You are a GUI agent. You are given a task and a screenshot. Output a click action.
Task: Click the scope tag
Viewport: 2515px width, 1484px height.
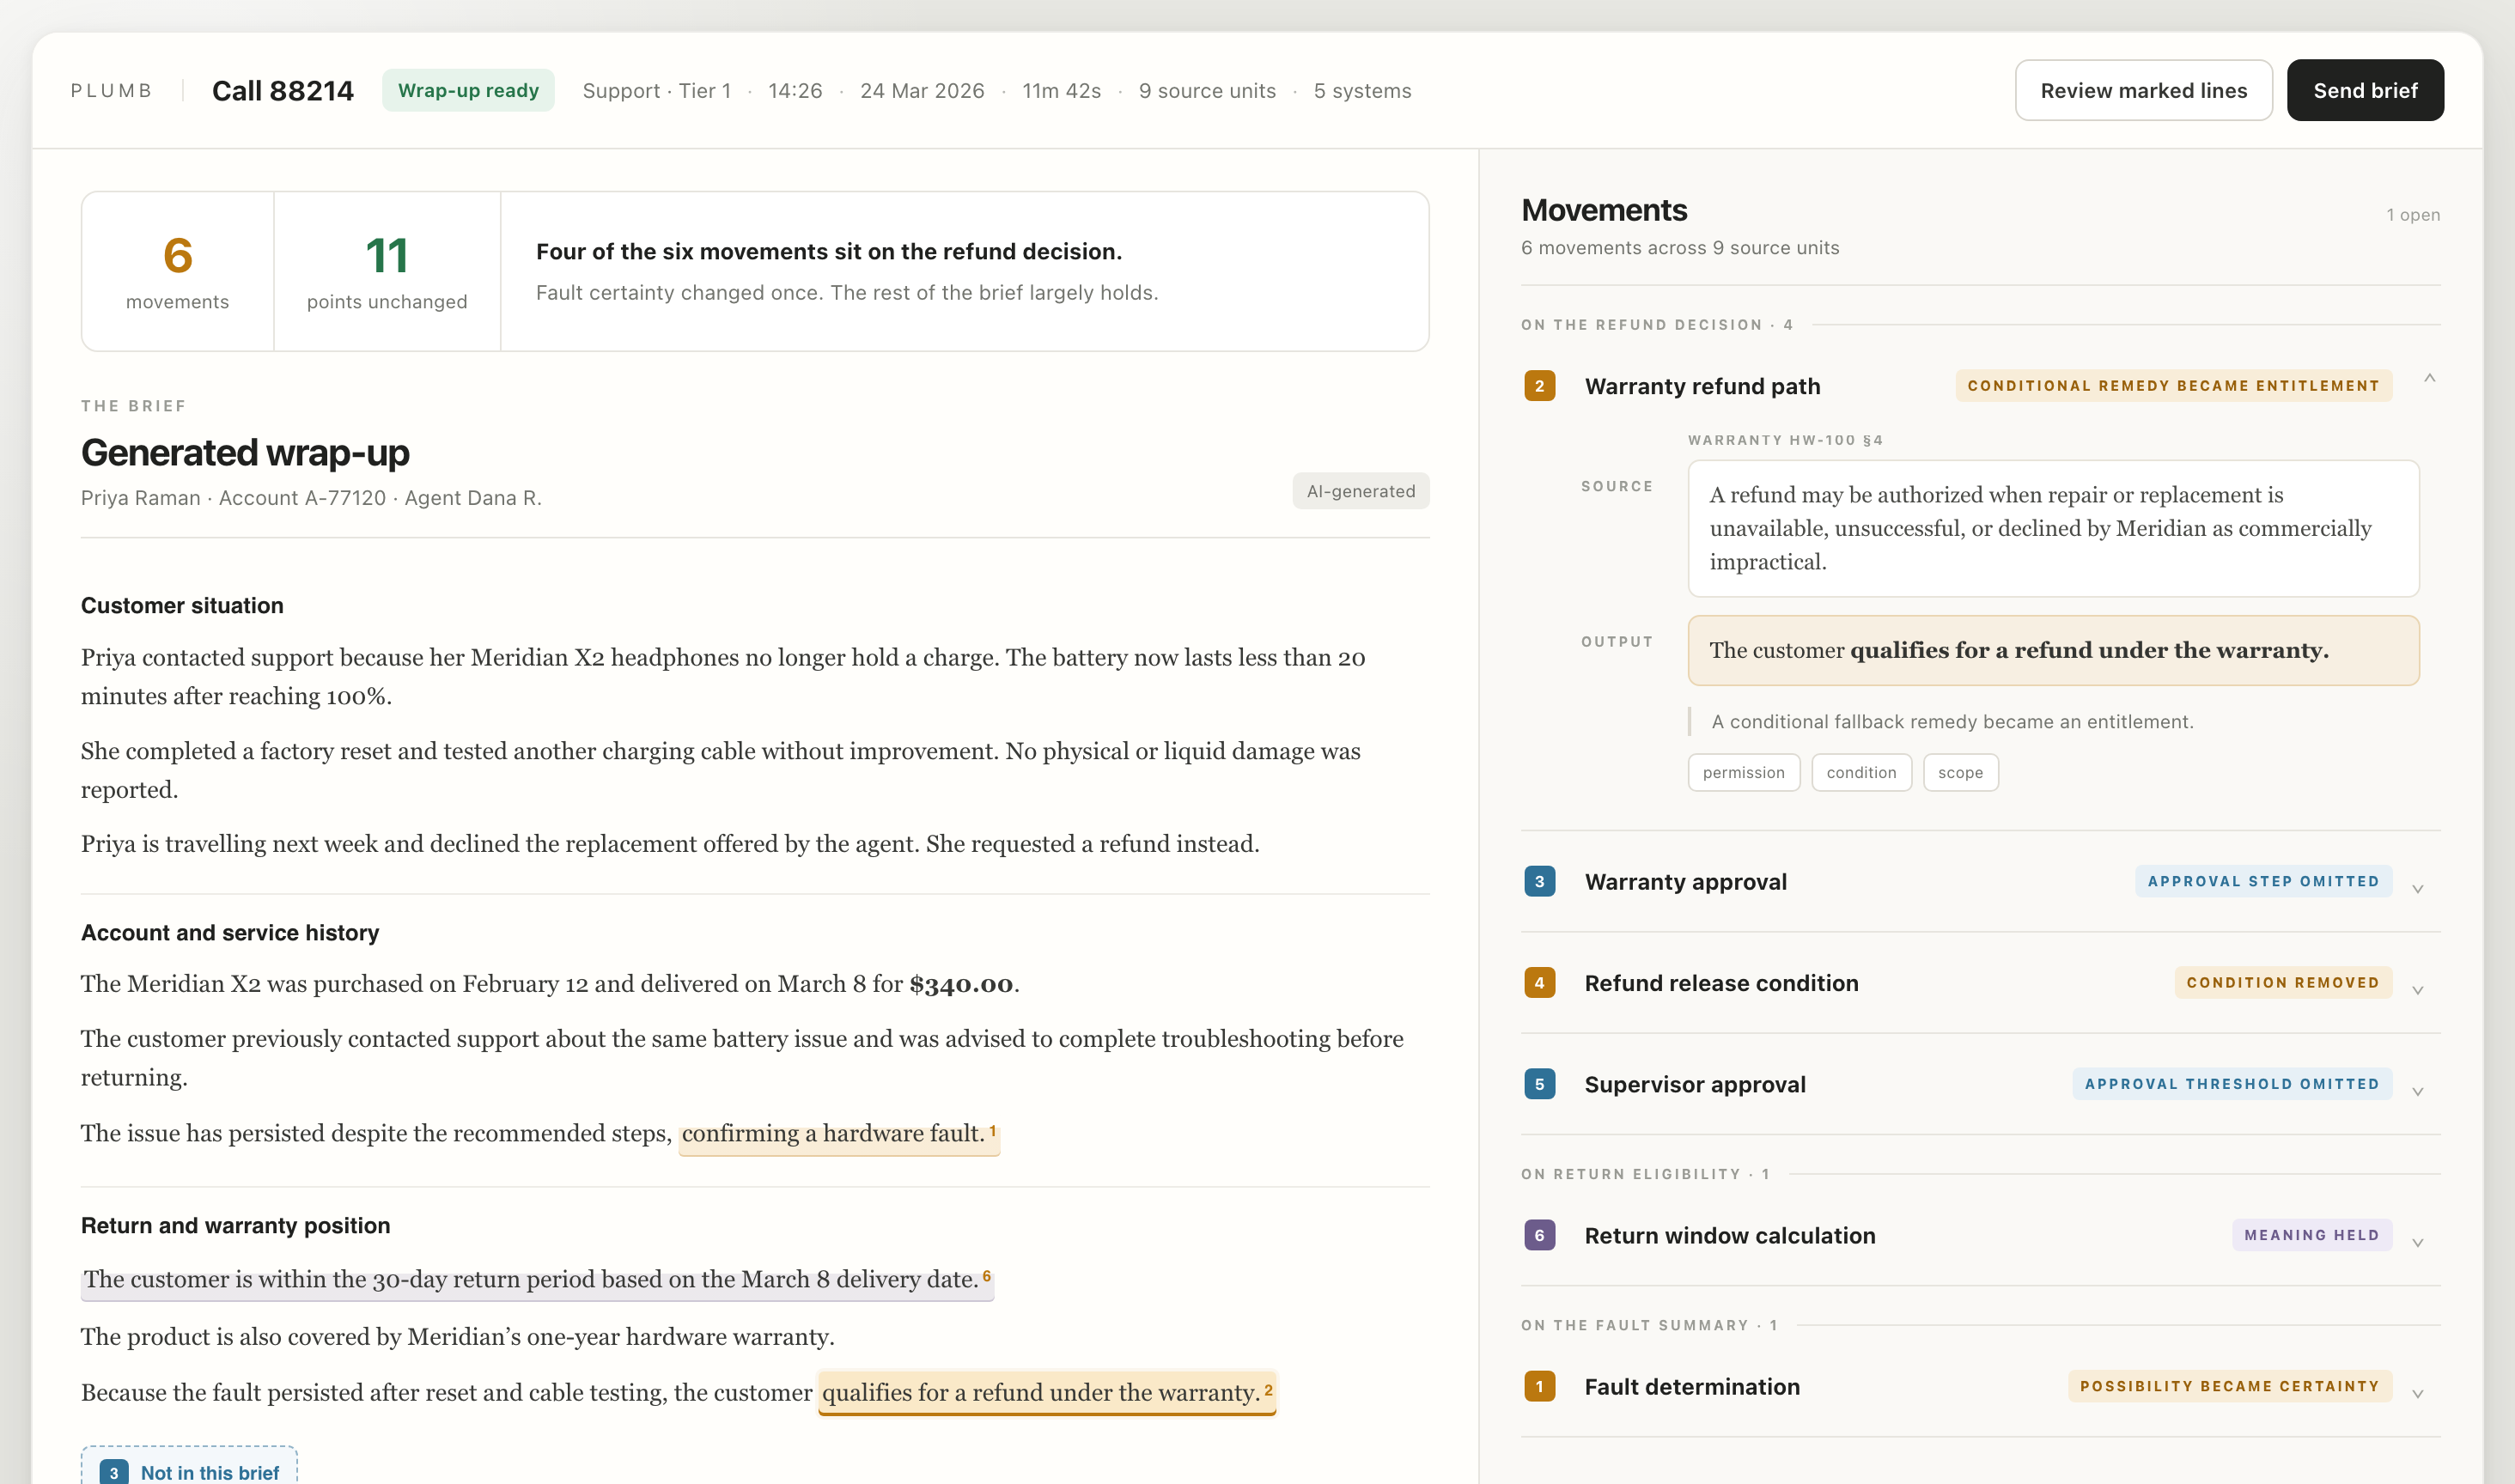tap(1960, 772)
